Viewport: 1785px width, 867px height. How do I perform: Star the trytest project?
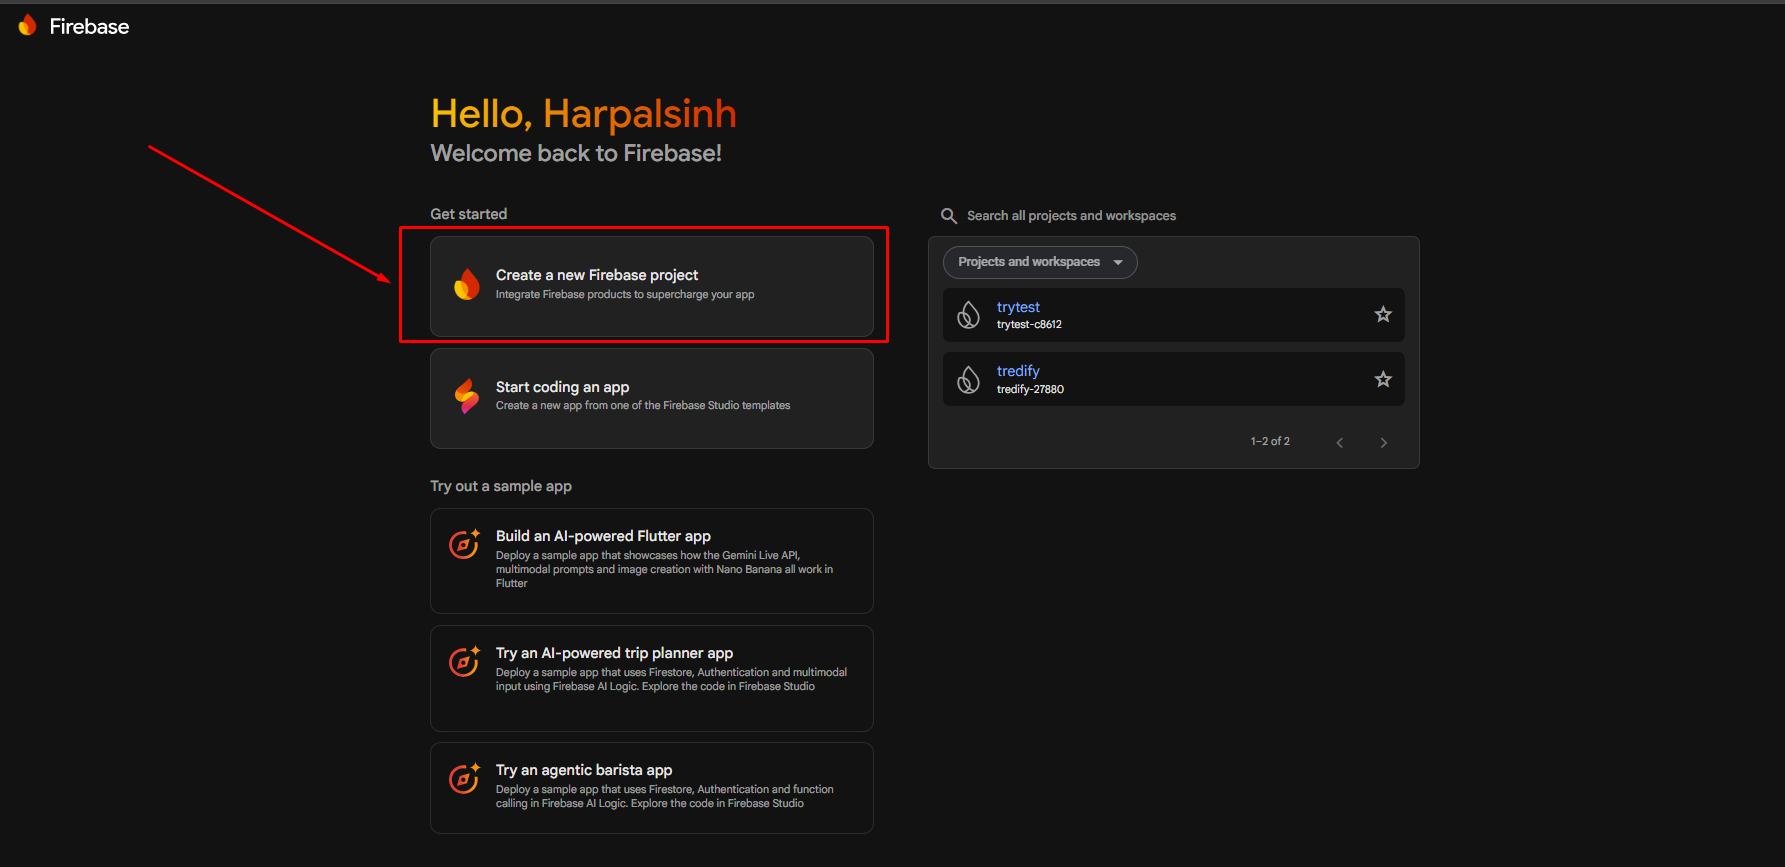pos(1383,315)
